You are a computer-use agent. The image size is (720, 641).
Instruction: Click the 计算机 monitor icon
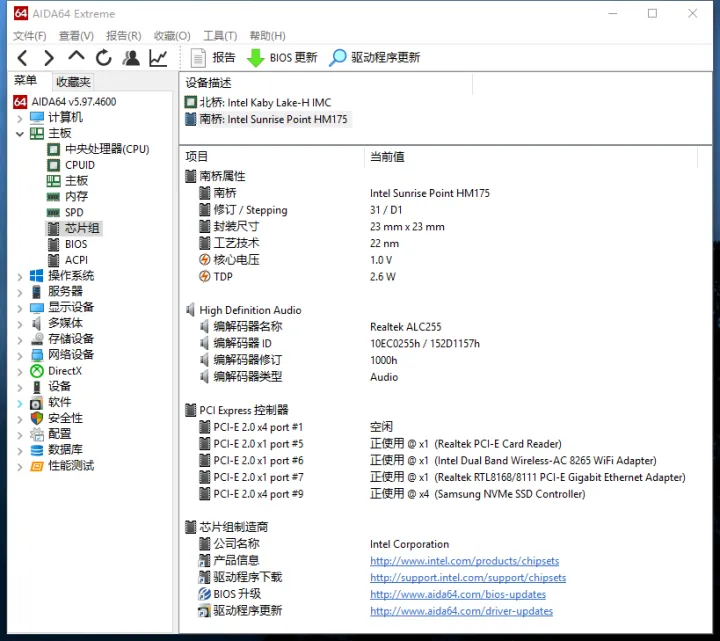click(x=37, y=118)
